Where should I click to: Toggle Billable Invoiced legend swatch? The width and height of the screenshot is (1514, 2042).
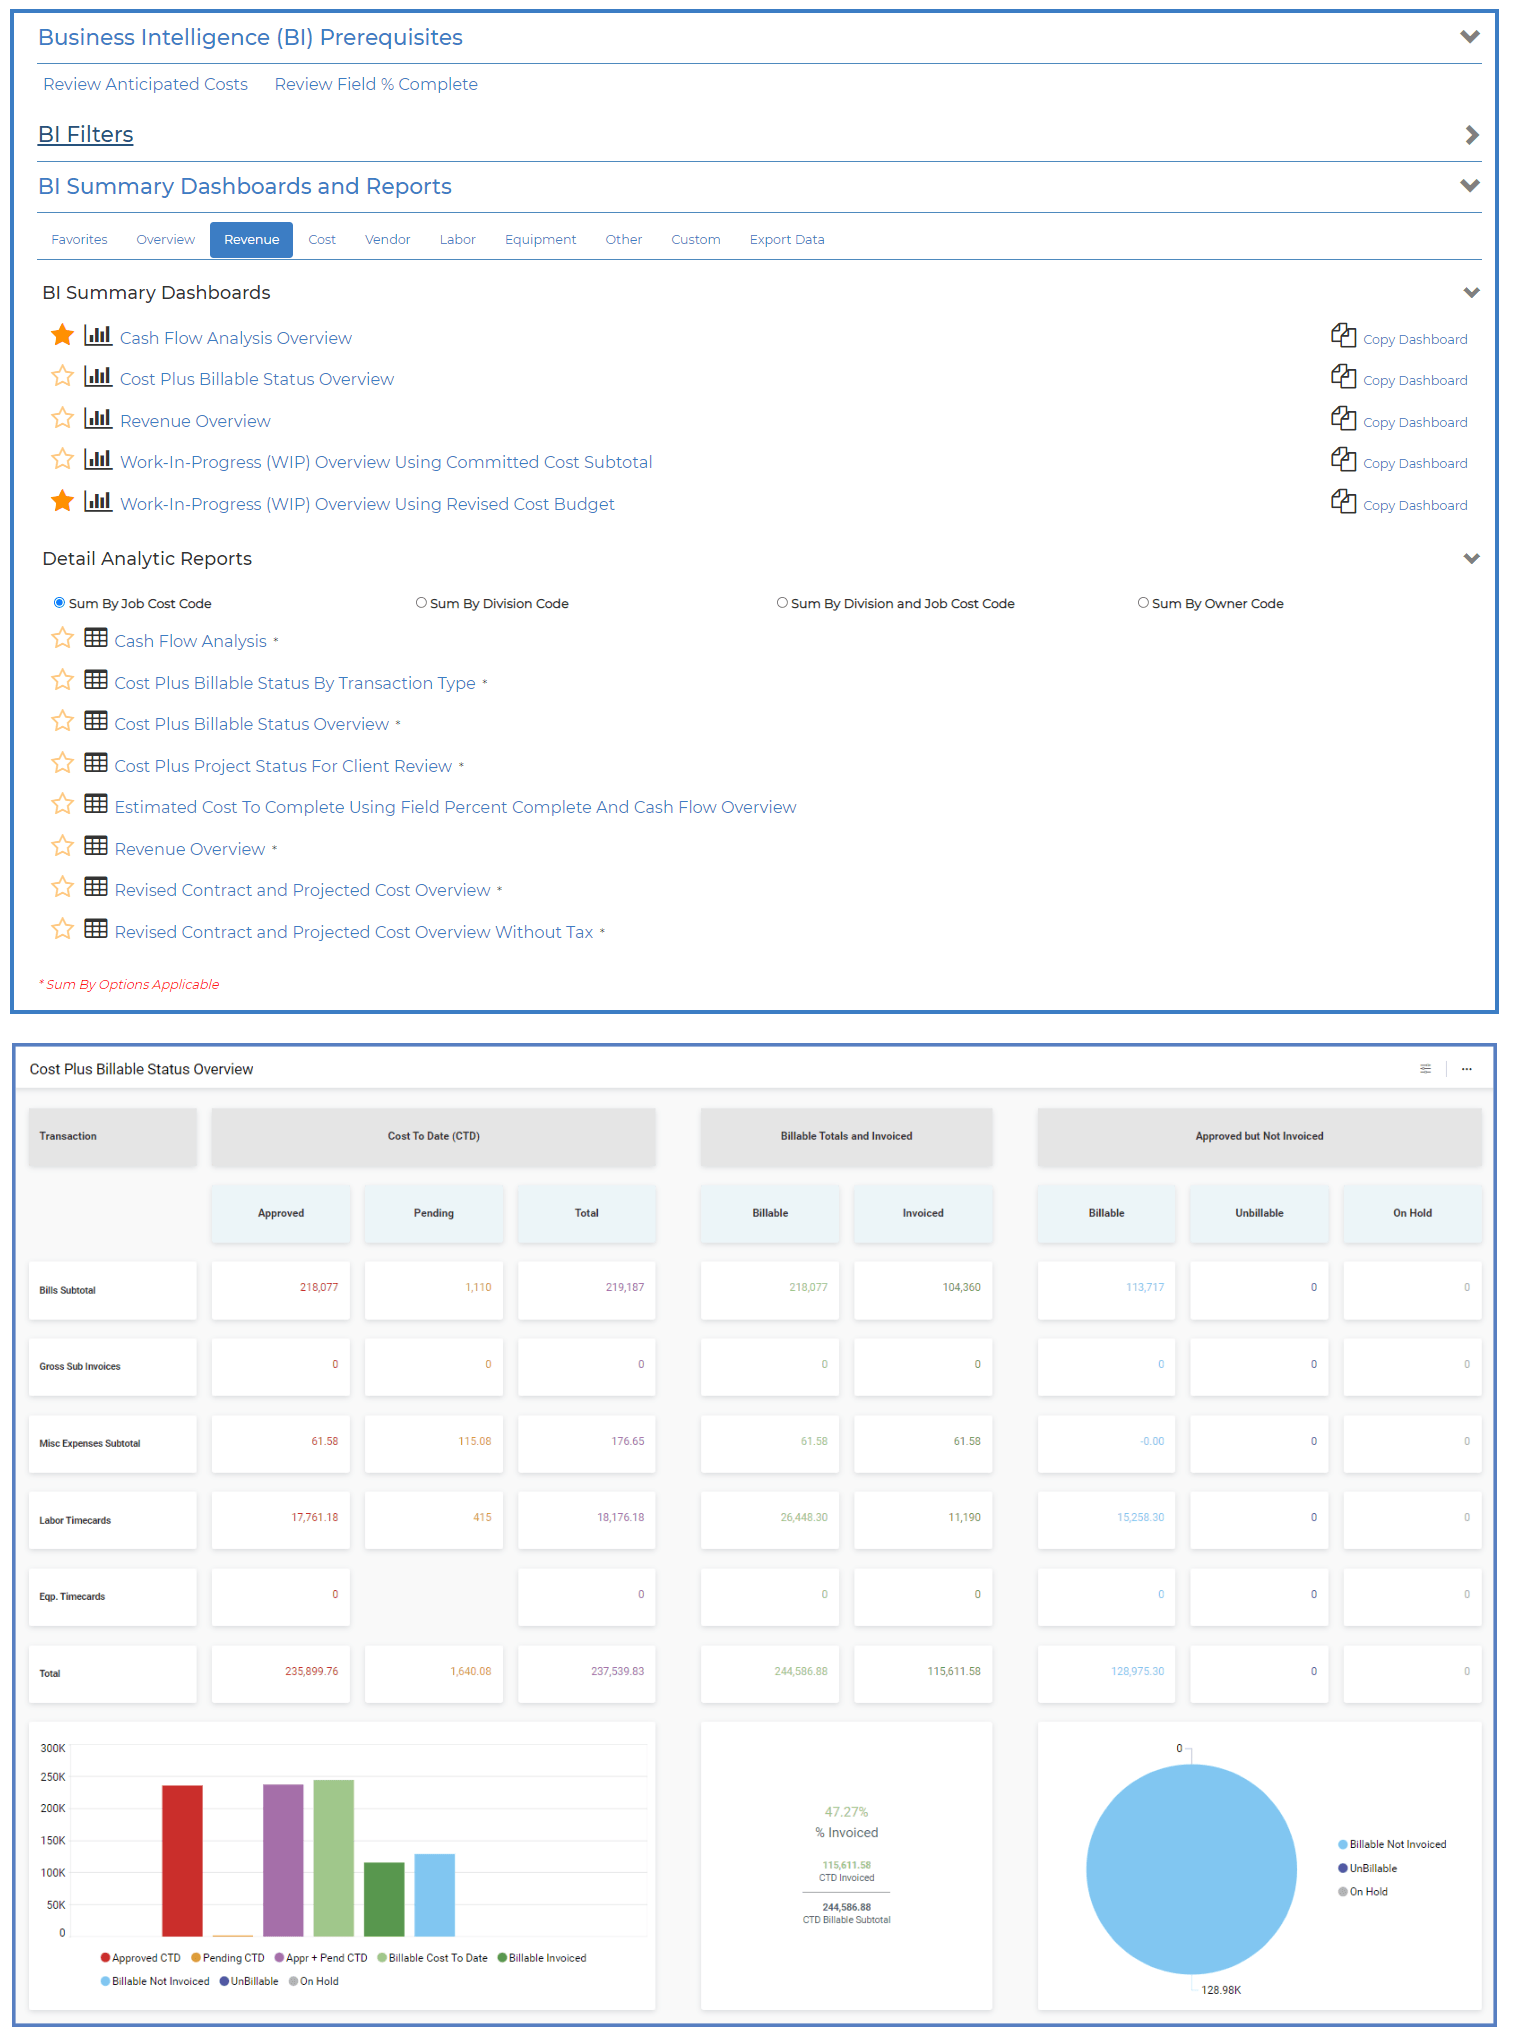(502, 1958)
